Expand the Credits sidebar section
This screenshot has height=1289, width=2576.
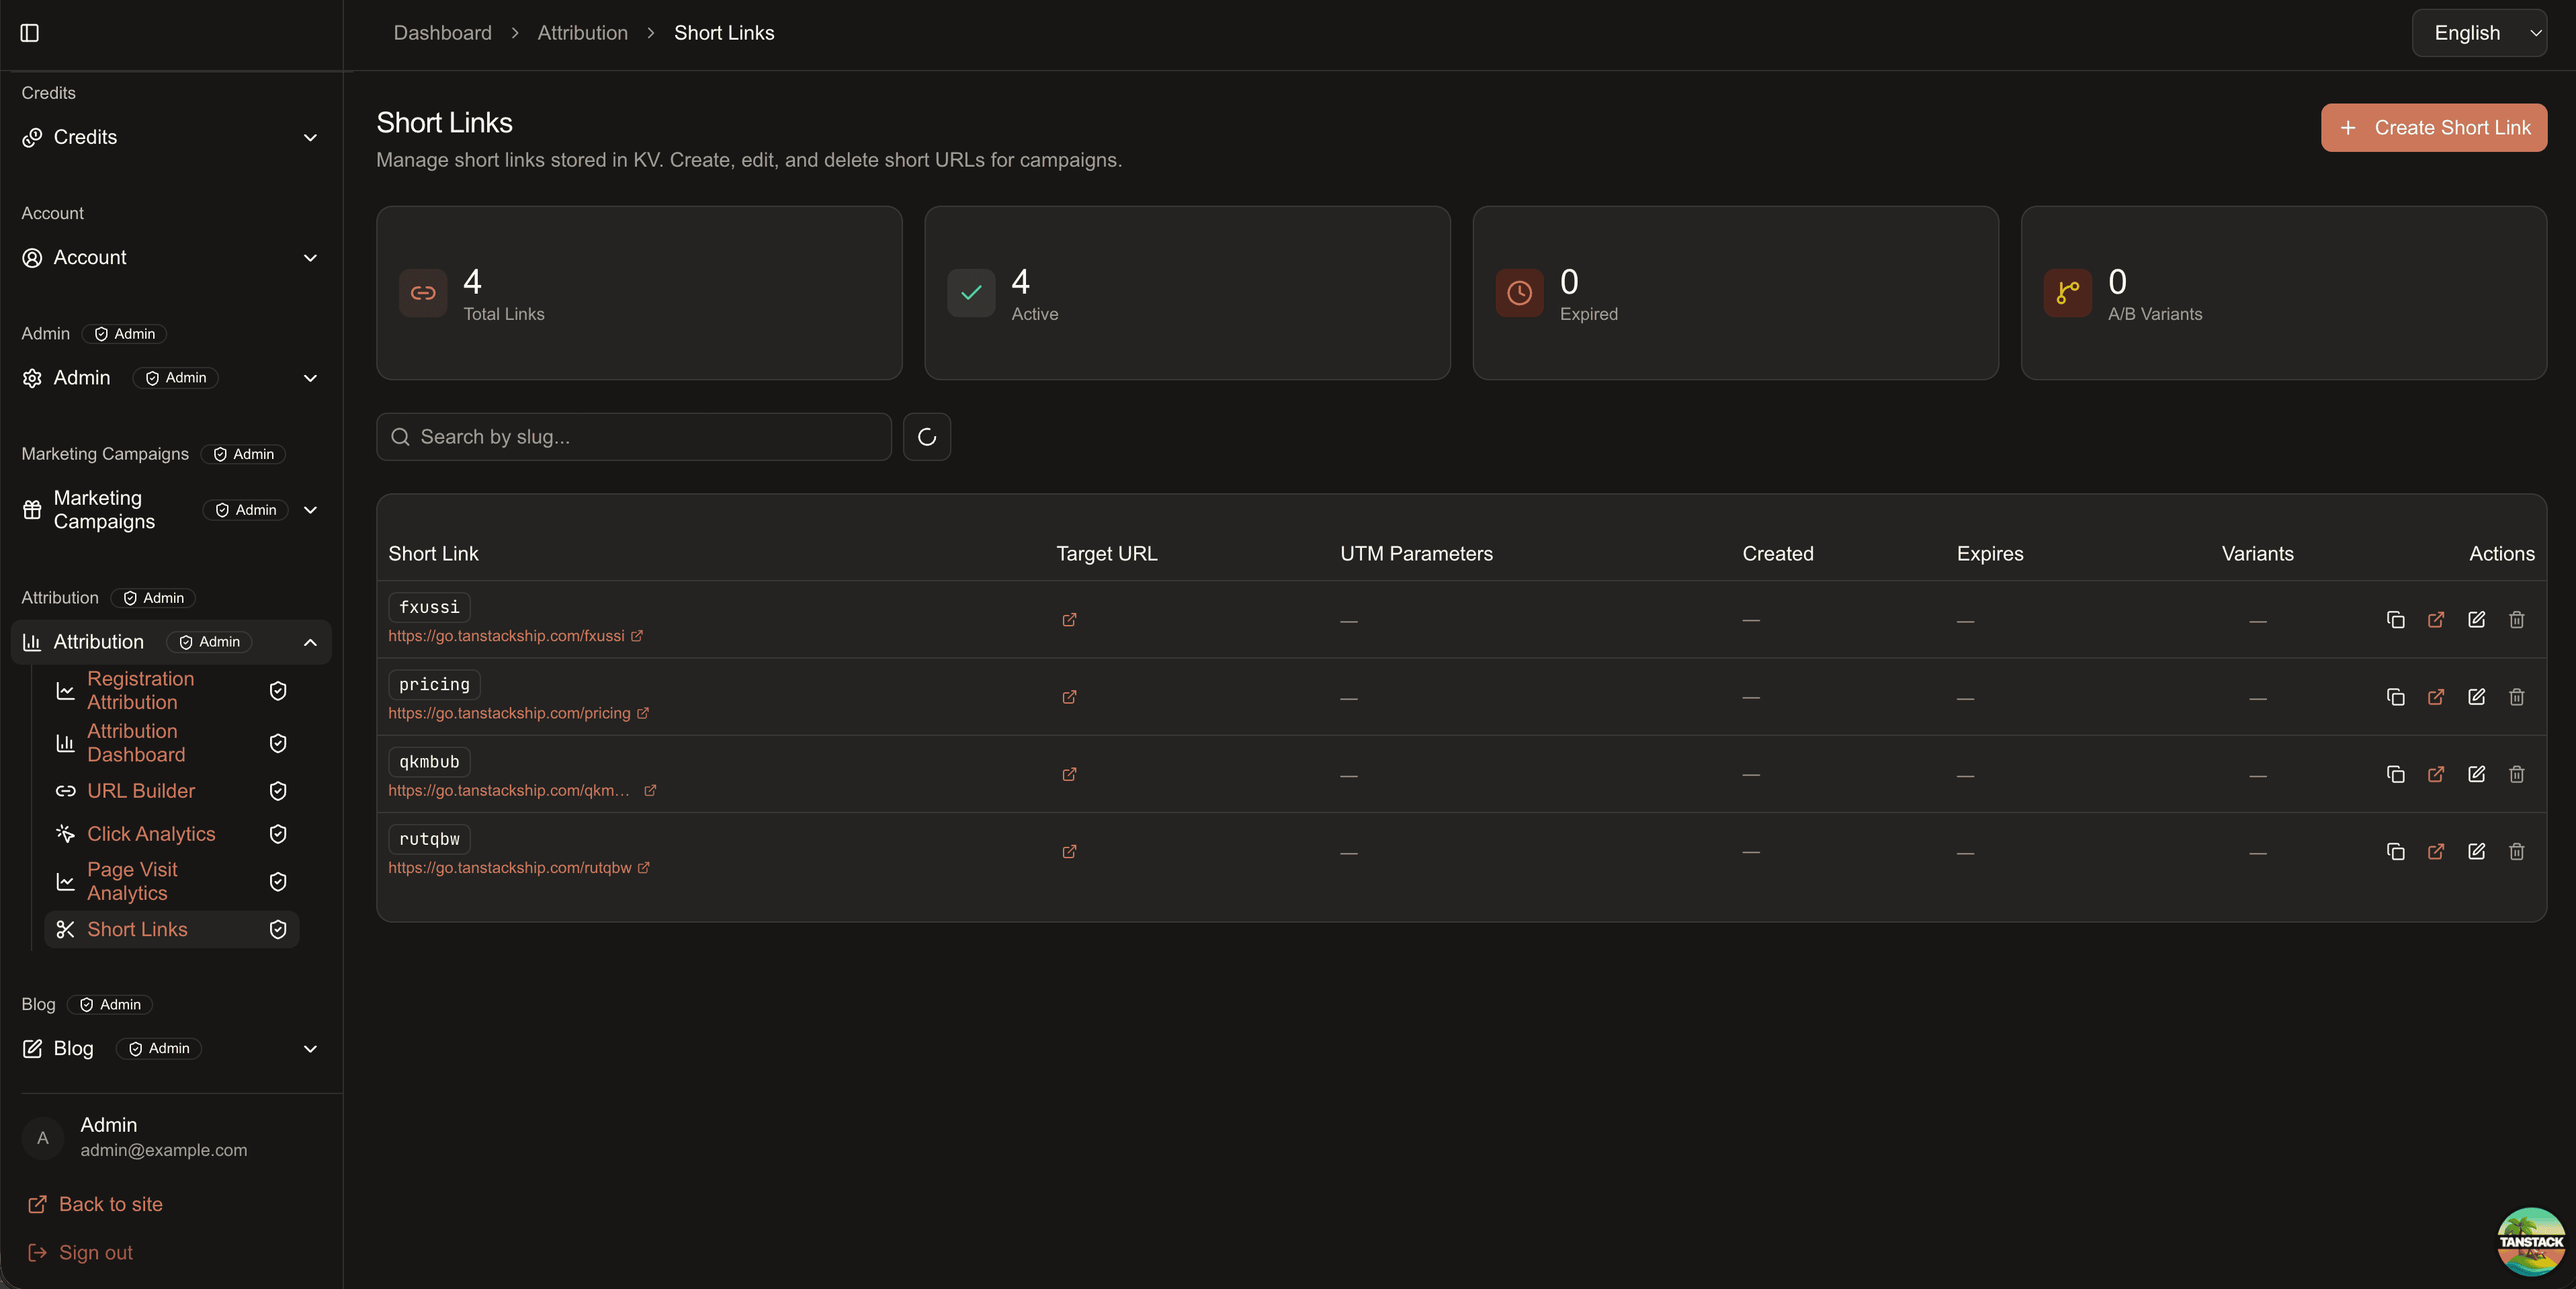coord(171,137)
